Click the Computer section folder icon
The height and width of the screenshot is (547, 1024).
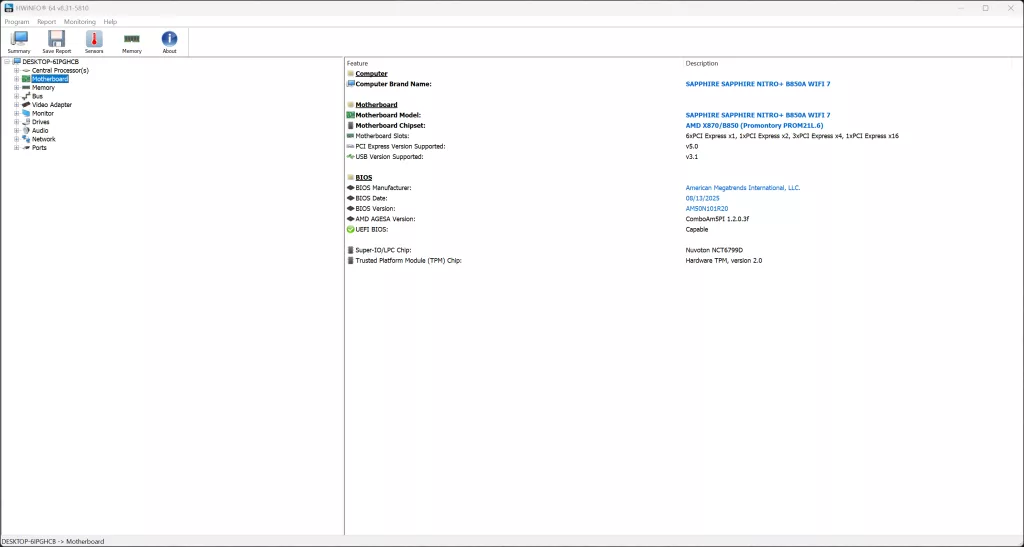point(351,74)
